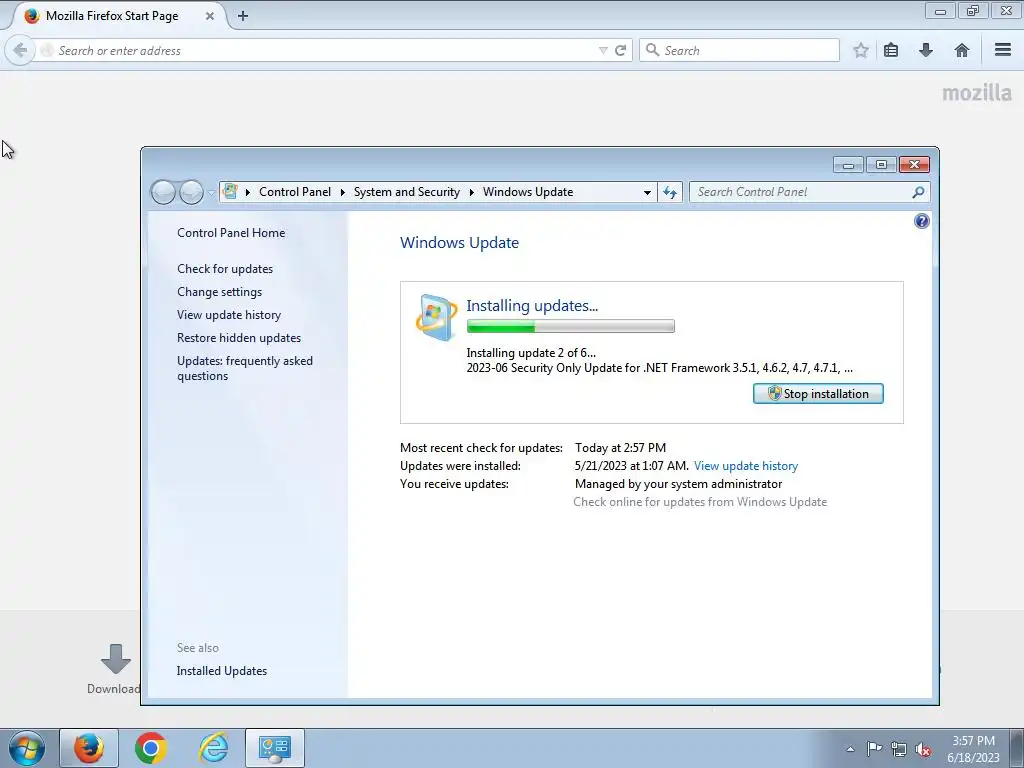Click Check for updates link
Screen dimensions: 1024x768
(225, 268)
